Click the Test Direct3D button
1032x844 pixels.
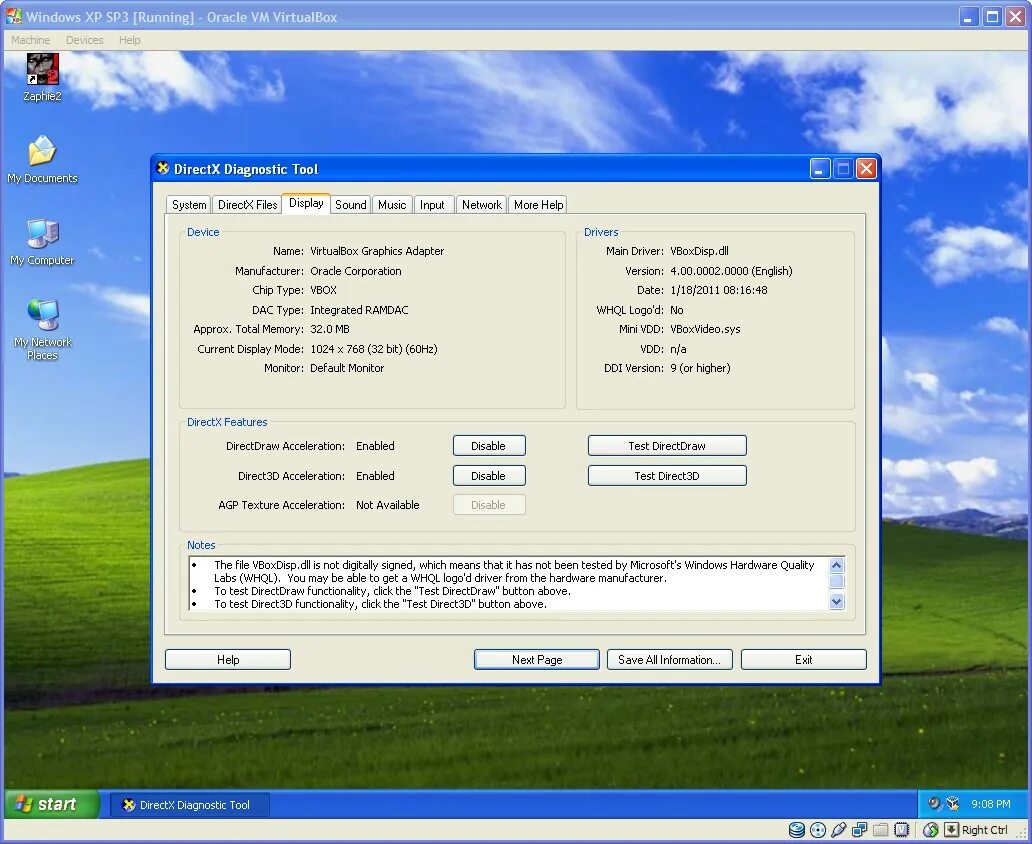(667, 476)
